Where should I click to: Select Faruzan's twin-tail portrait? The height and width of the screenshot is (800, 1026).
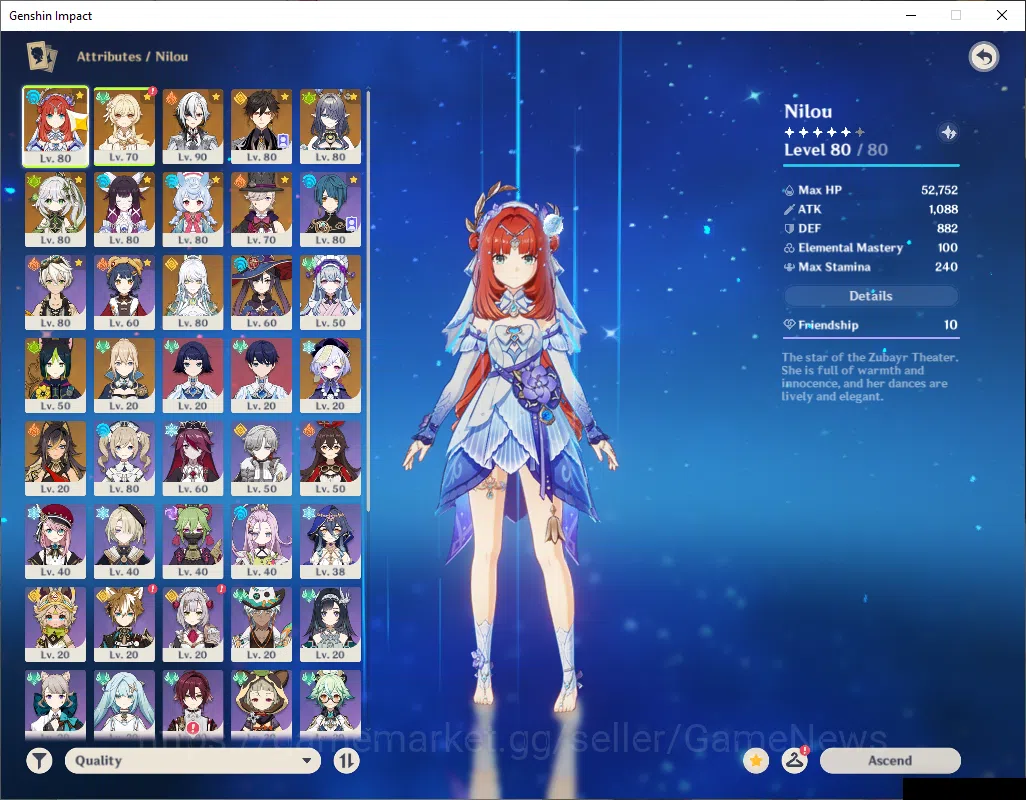pos(124,704)
